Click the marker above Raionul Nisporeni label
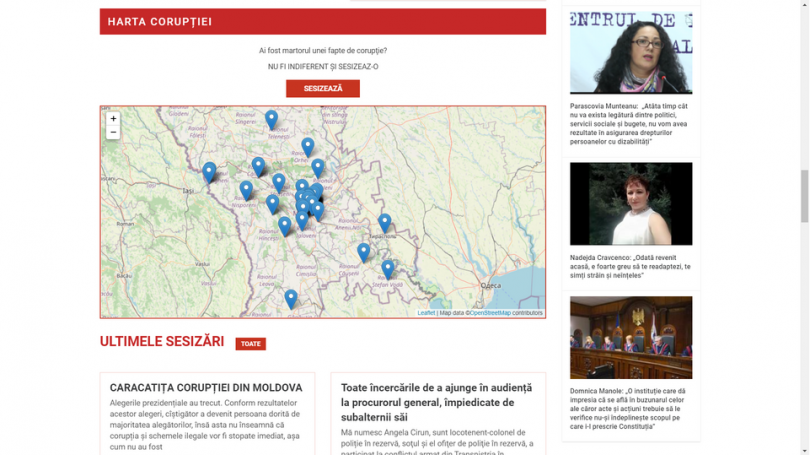Image resolution: width=810 pixels, height=455 pixels. (x=246, y=191)
